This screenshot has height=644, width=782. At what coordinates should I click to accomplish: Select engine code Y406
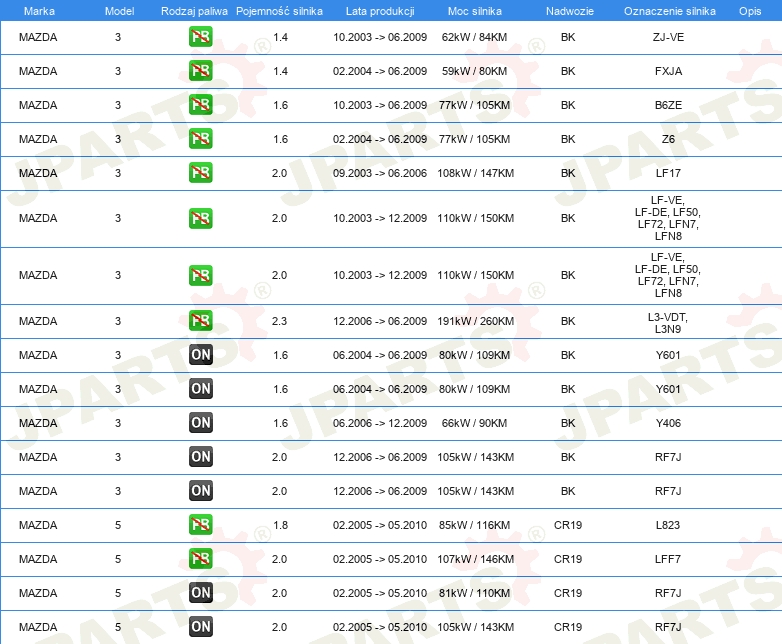pos(668,423)
